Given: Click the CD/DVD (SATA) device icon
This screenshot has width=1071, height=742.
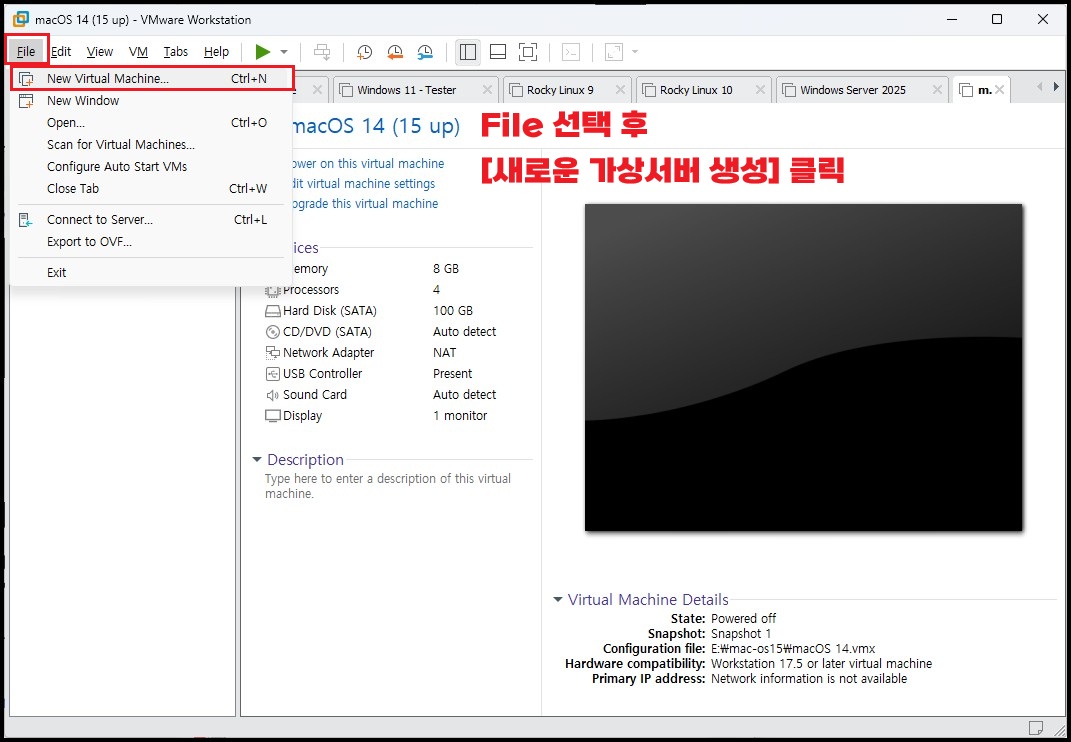Looking at the screenshot, I should coord(273,332).
